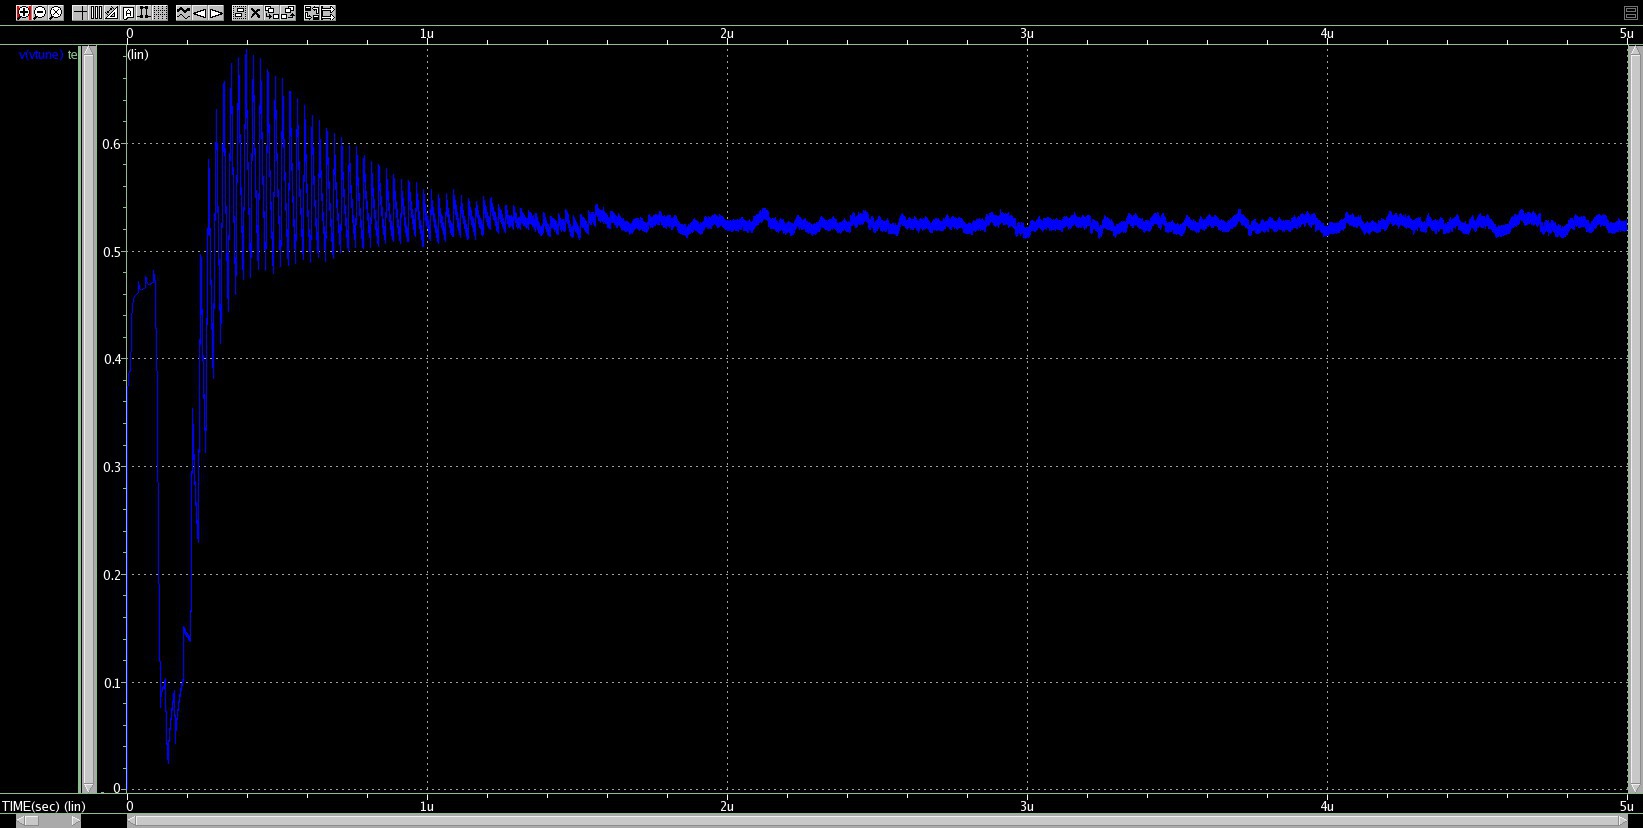The image size is (1643, 828).
Task: Click the zoom out magnifier icon
Action: point(40,13)
